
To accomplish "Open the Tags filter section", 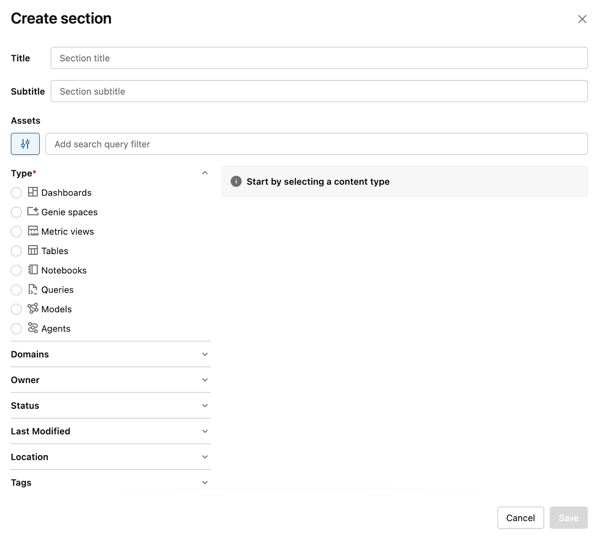I will [205, 483].
